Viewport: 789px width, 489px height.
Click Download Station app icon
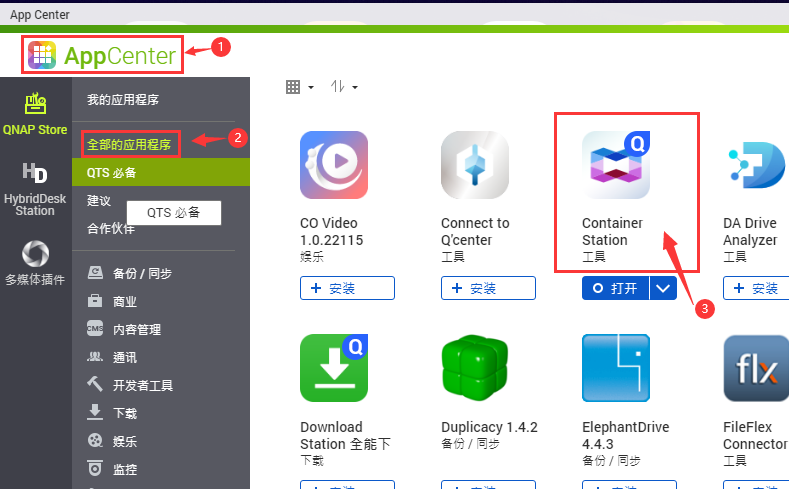coord(334,368)
